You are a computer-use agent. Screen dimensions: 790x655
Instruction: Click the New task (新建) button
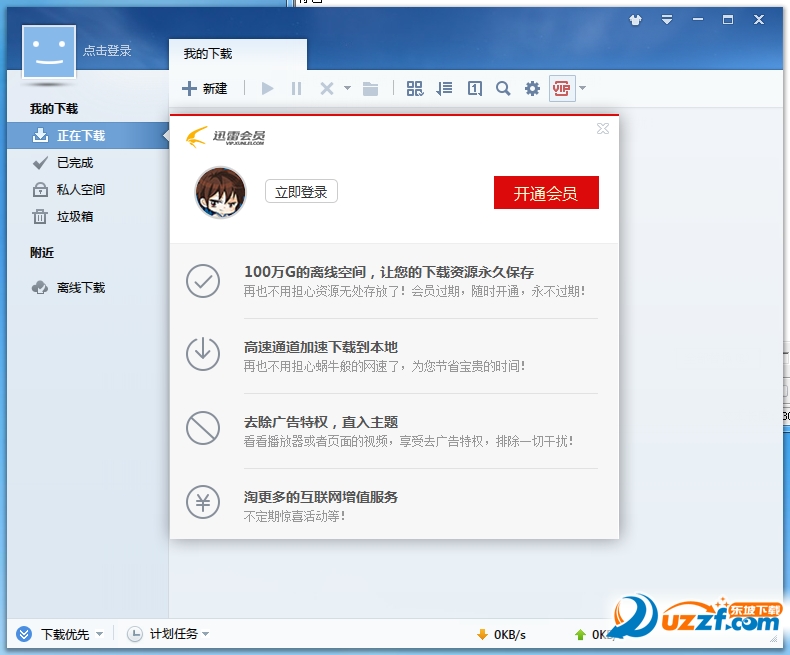click(x=205, y=89)
